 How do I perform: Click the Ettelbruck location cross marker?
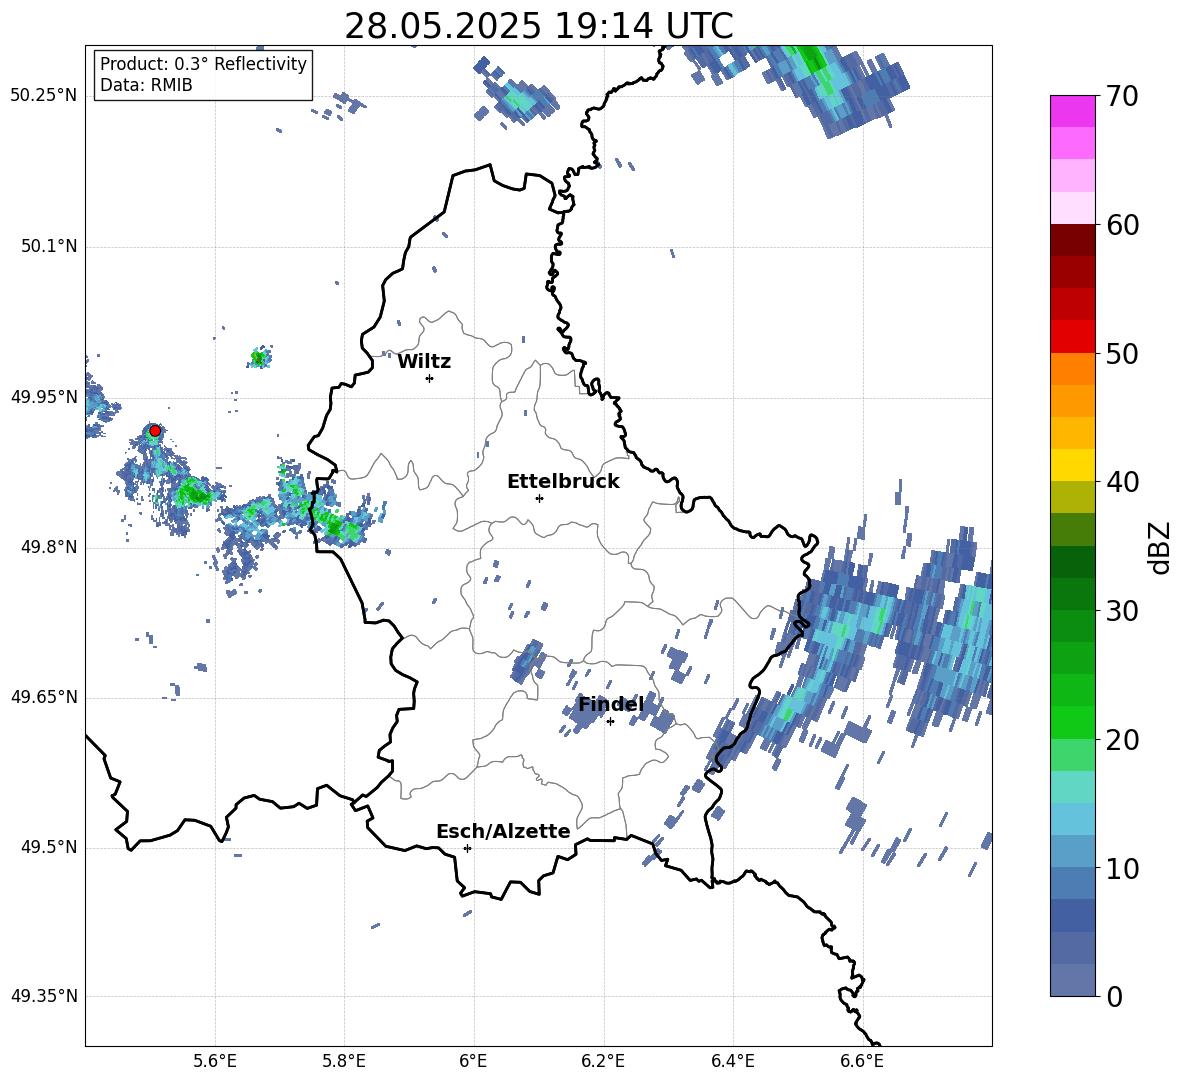click(539, 498)
